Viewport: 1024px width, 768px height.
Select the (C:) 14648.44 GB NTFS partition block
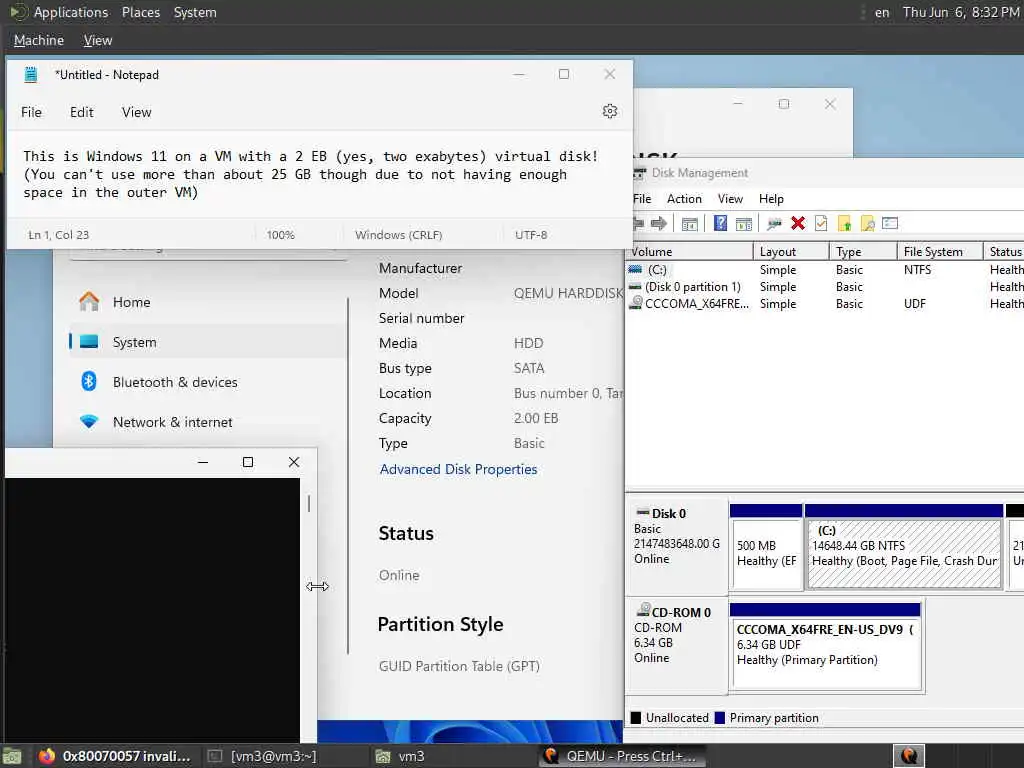click(x=904, y=547)
